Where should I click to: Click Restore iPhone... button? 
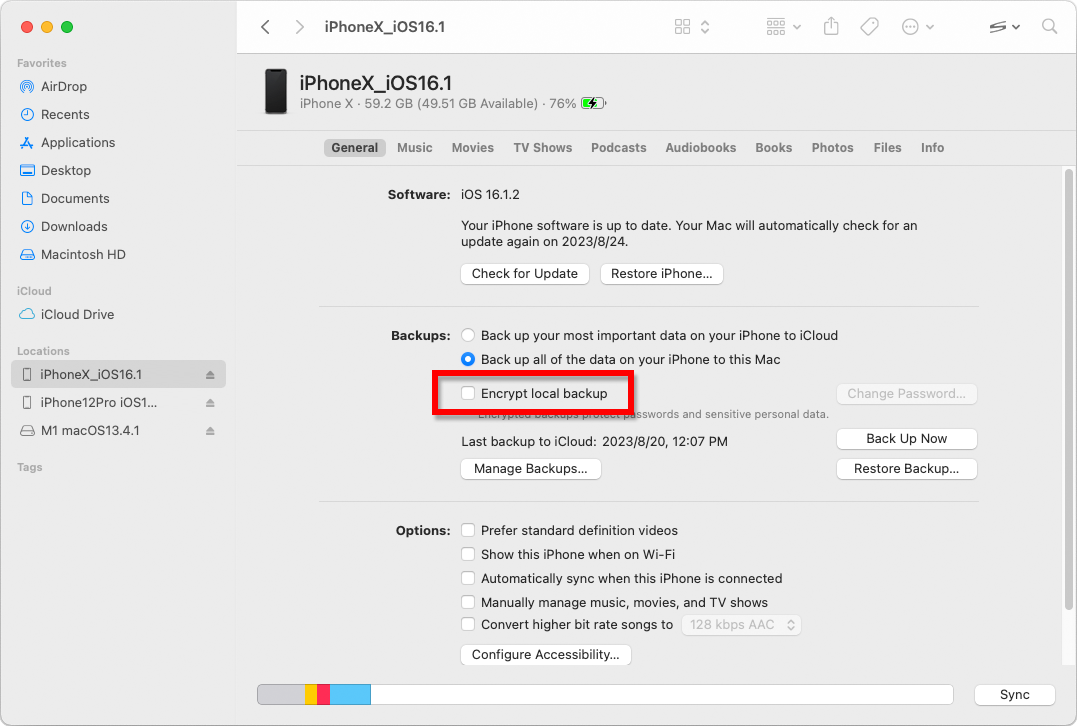pos(661,273)
